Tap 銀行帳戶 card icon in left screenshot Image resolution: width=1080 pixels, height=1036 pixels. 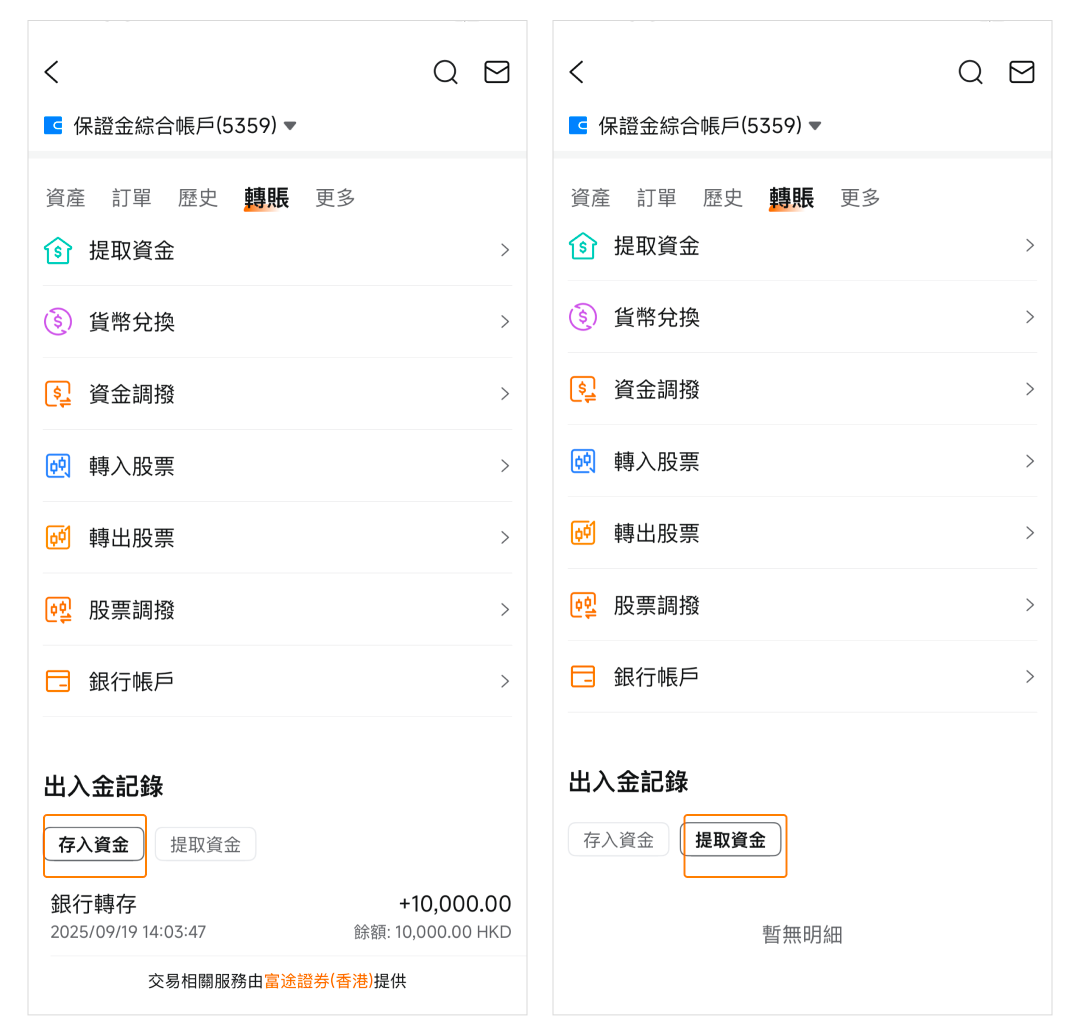coord(58,681)
